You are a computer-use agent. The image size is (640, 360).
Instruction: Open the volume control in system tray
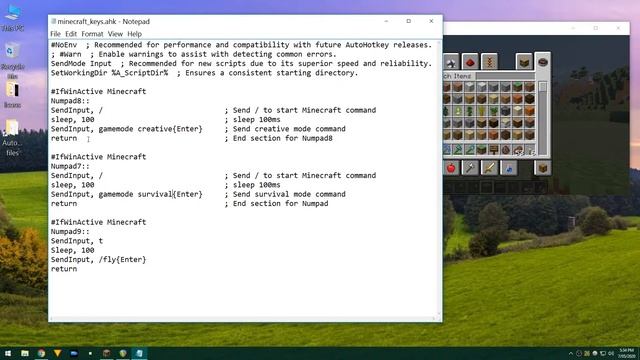611,353
